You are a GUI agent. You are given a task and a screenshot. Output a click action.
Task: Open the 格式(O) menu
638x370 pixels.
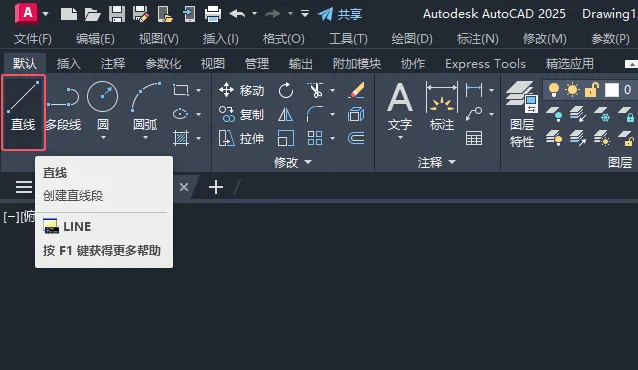tap(283, 39)
